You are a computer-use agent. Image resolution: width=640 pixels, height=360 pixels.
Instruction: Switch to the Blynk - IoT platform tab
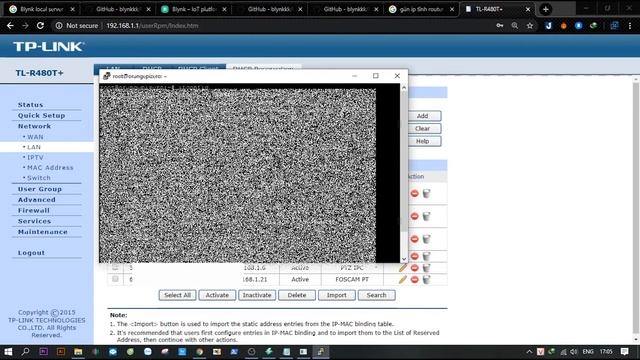(x=194, y=9)
